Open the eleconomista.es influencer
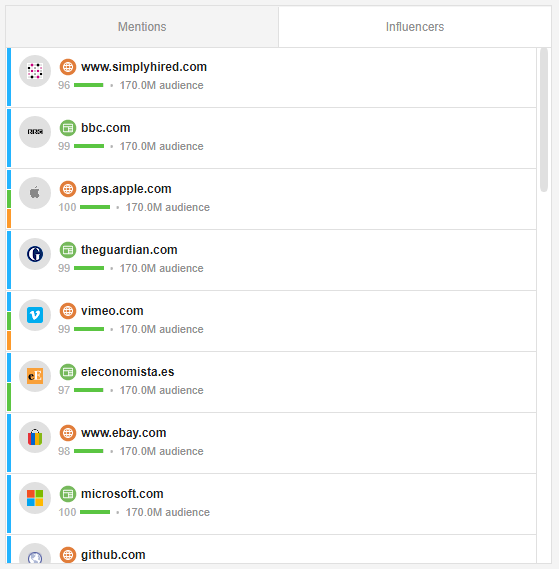Viewport: 559px width, 569px height. pos(127,372)
